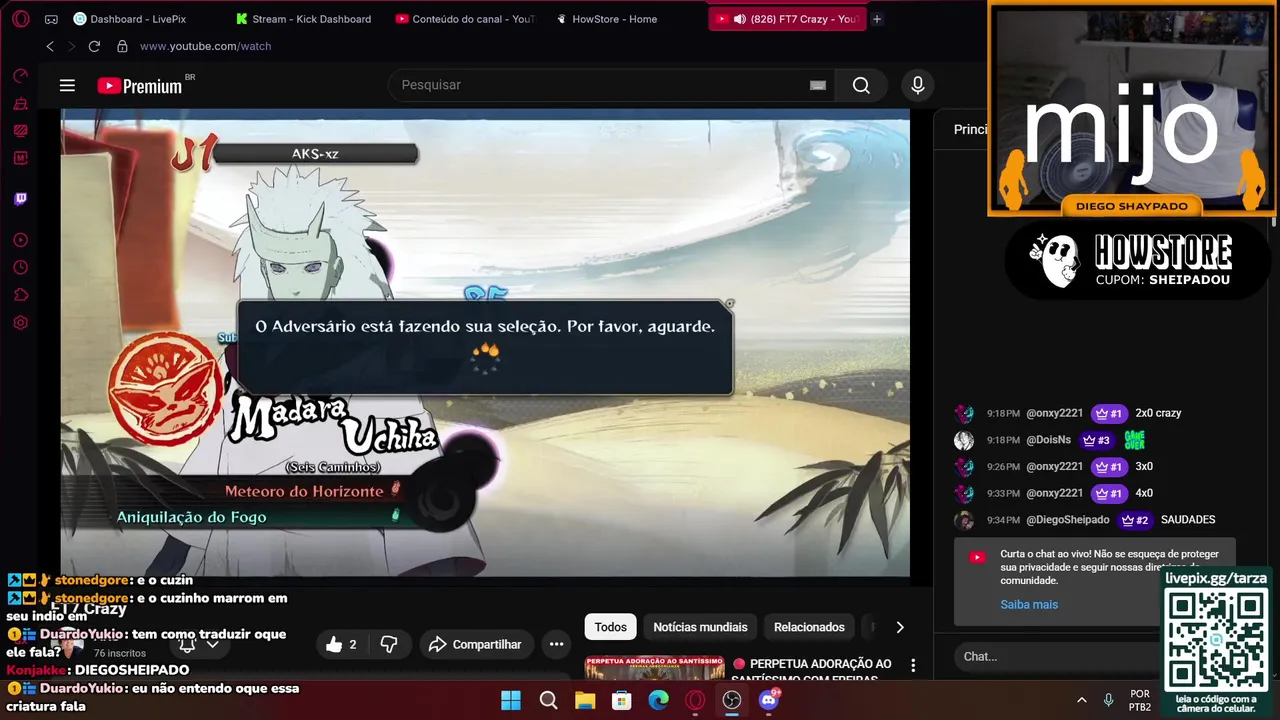Toggle notification bell for the channel
Screen dimensions: 1280x720
(186, 645)
